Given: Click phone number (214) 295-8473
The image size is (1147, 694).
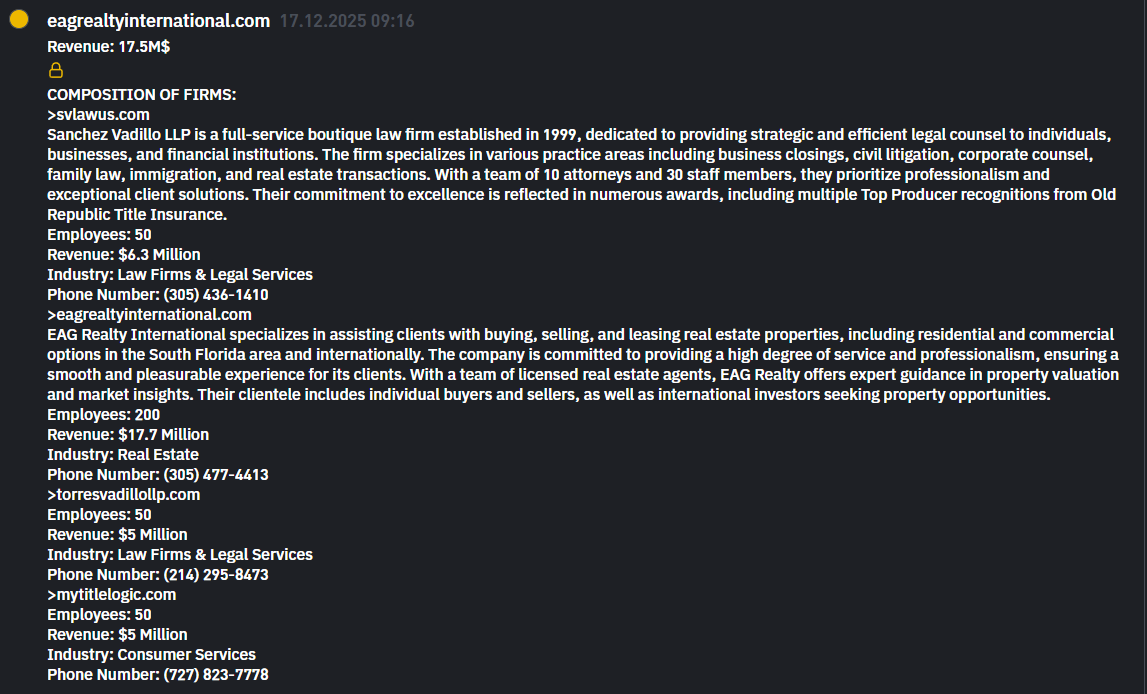Looking at the screenshot, I should [x=215, y=575].
